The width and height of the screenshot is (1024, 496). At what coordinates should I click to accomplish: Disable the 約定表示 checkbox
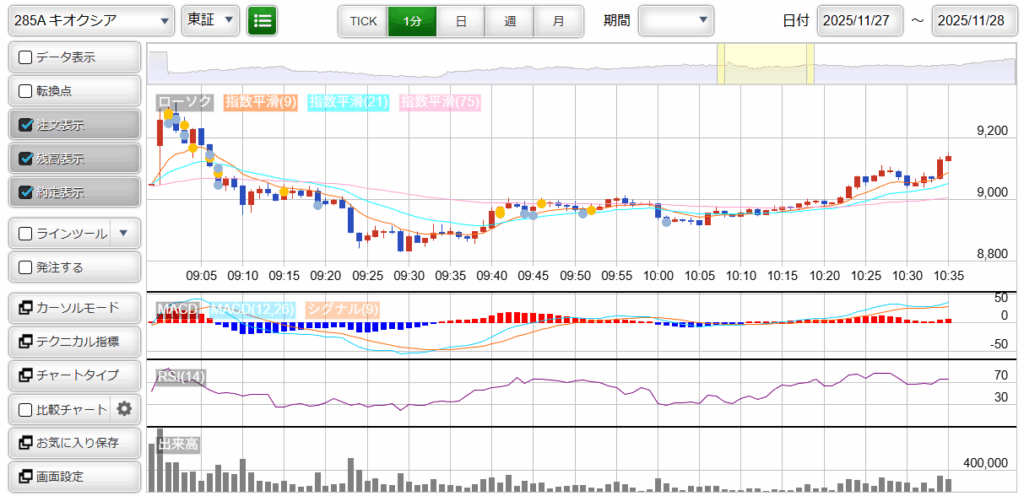click(x=27, y=192)
